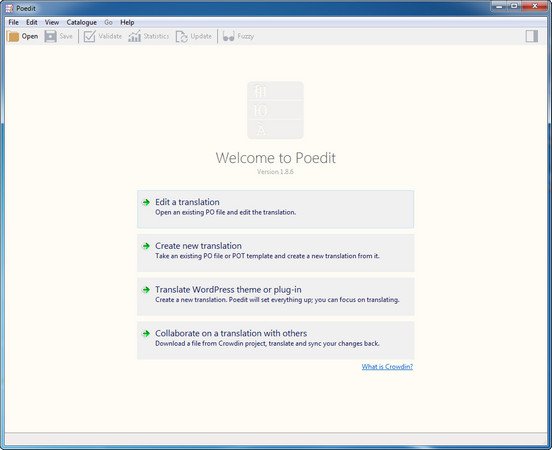Click the Open folder icon in toolbar
This screenshot has height=450, width=552.
[13, 36]
